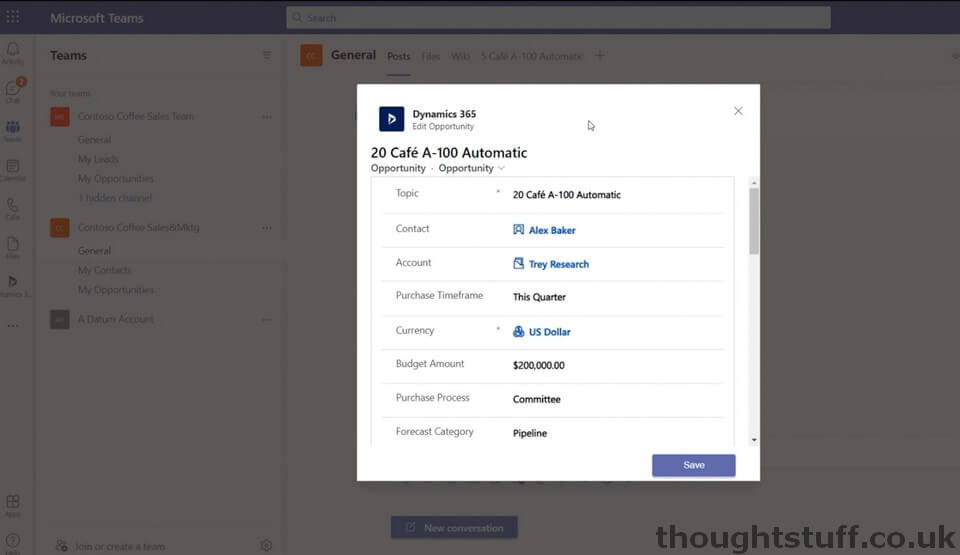Start a New conversation
Image resolution: width=960 pixels, height=555 pixels.
454,527
